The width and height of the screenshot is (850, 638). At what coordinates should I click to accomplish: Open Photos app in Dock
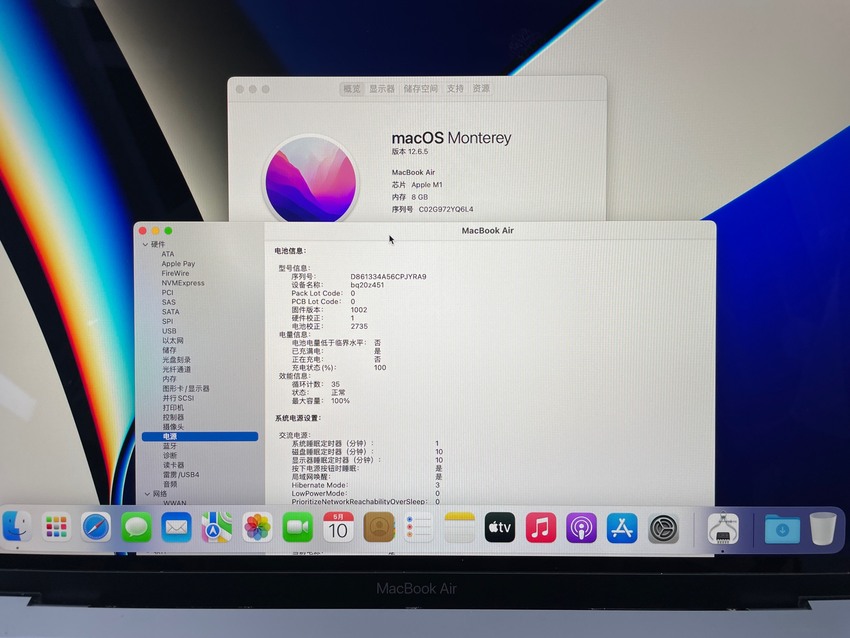[257, 527]
